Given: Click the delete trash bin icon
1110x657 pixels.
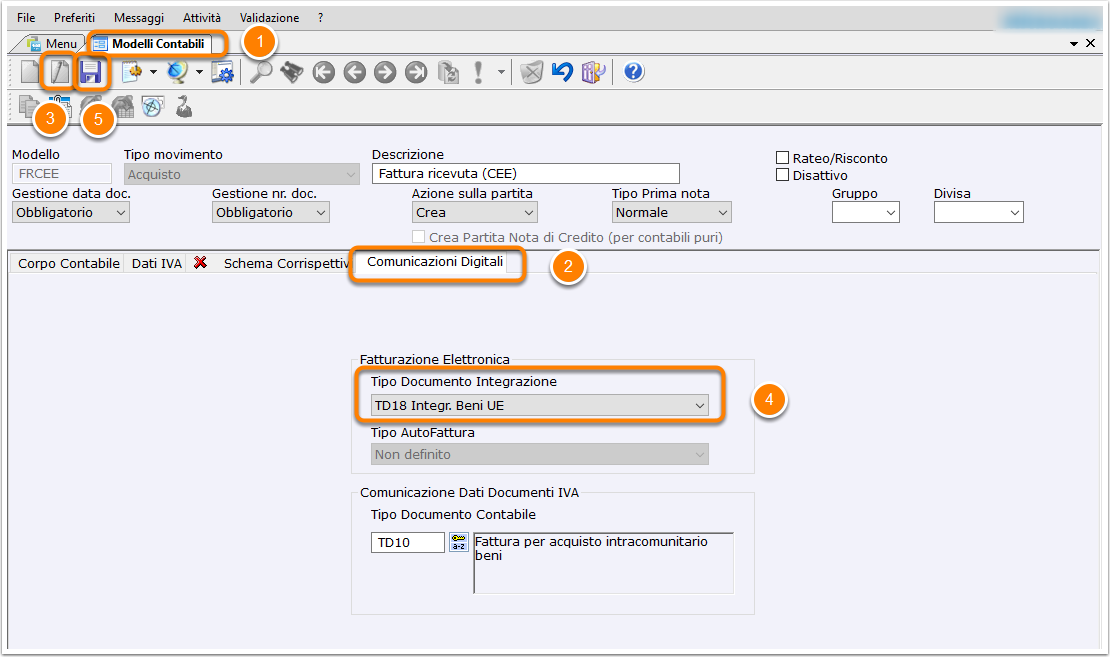Looking at the screenshot, I should [x=532, y=72].
